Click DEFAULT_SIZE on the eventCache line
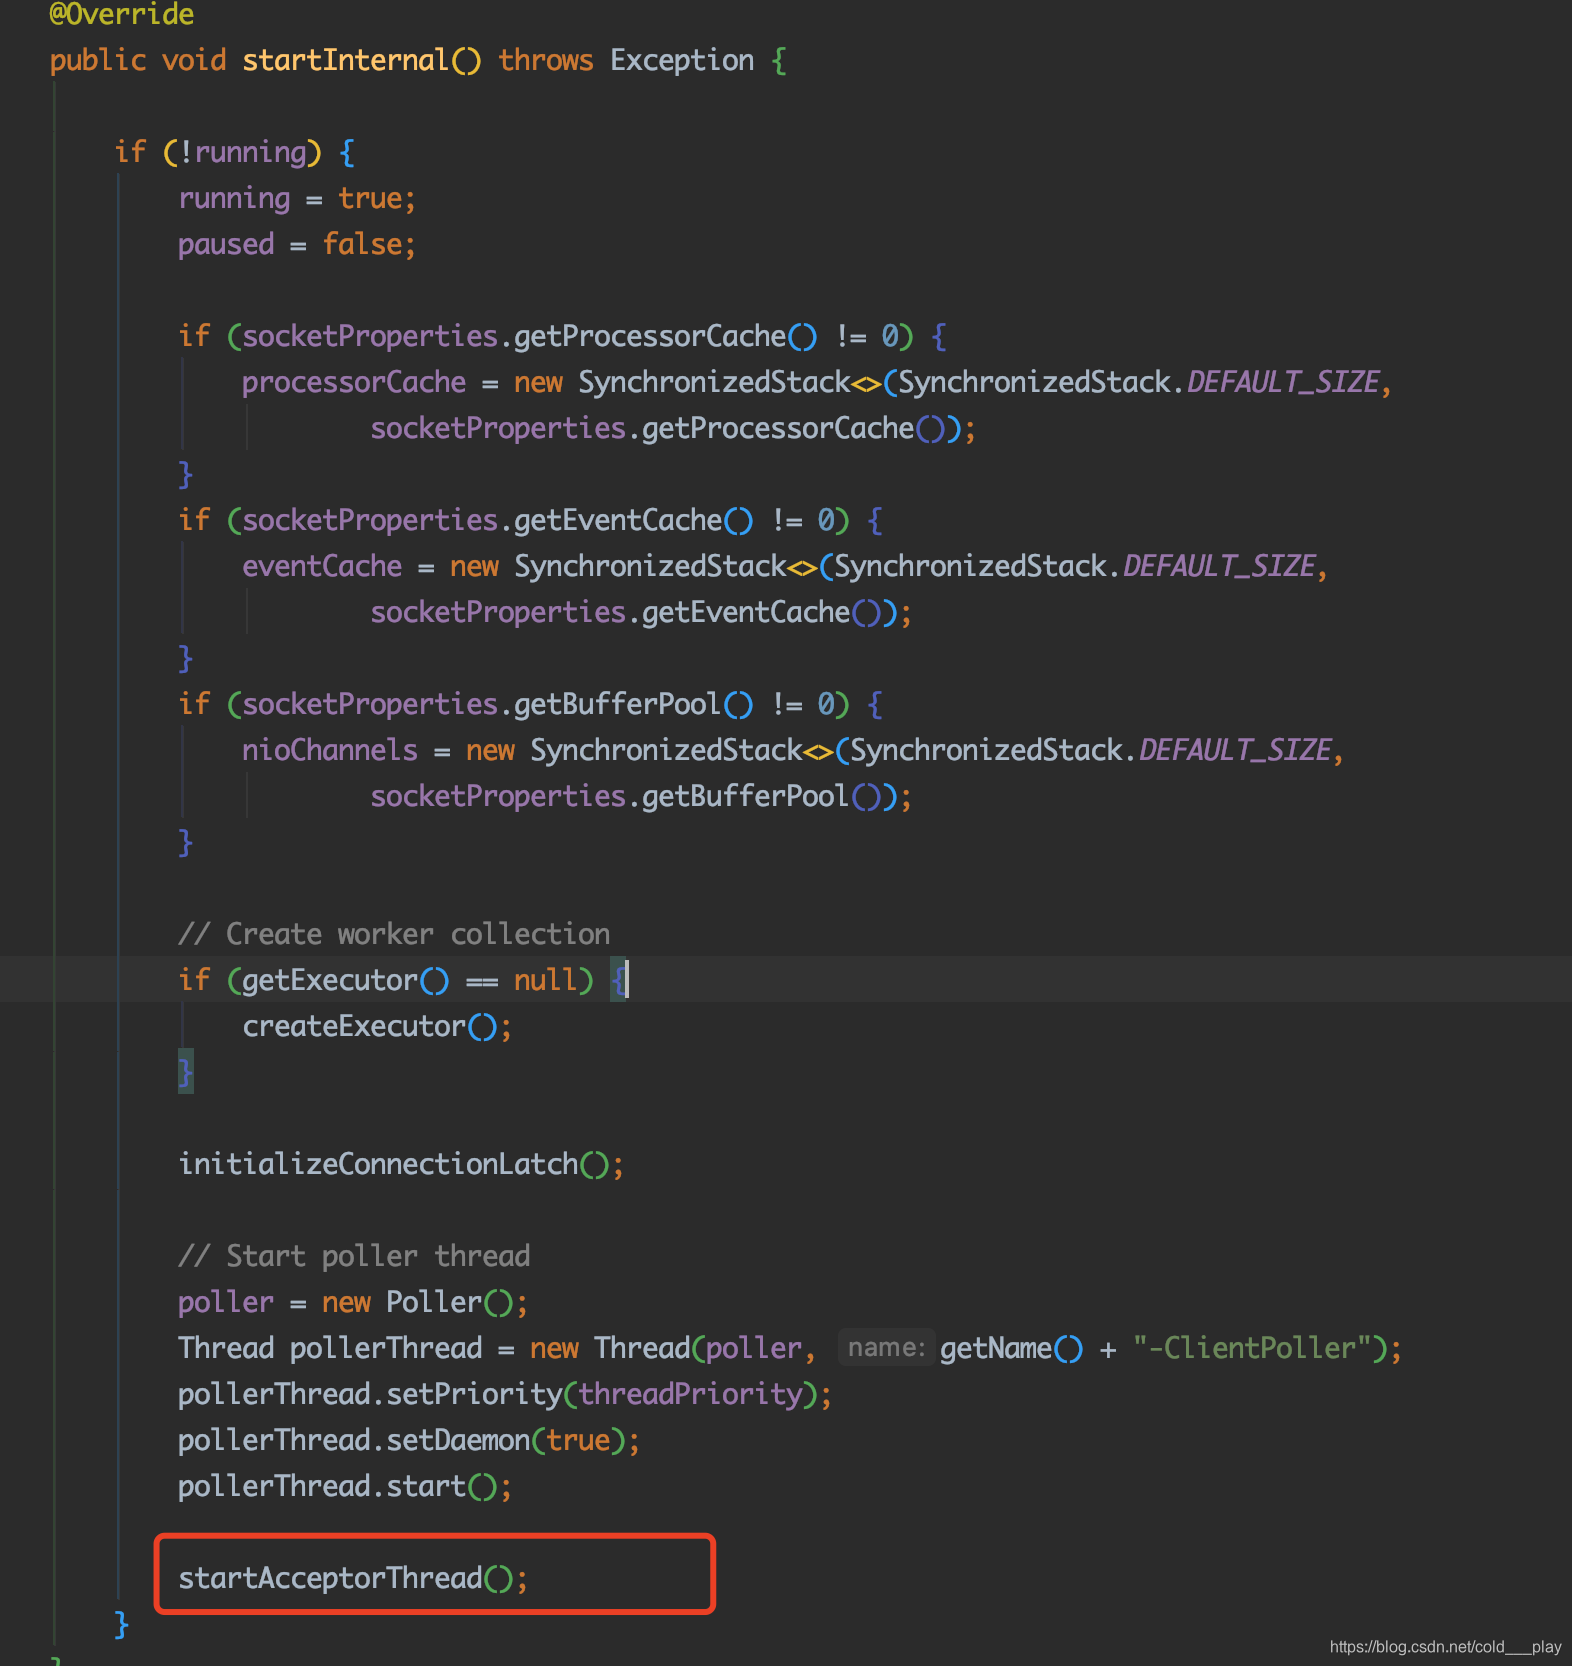1572x1666 pixels. click(x=1219, y=566)
